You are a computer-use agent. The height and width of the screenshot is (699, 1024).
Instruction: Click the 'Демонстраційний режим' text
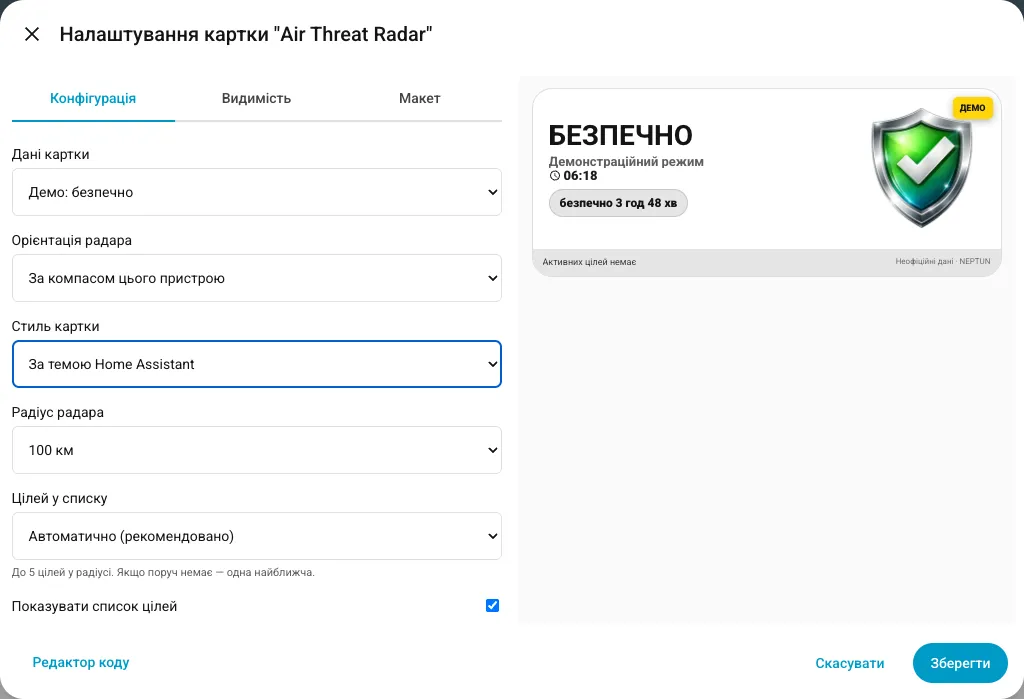[626, 161]
